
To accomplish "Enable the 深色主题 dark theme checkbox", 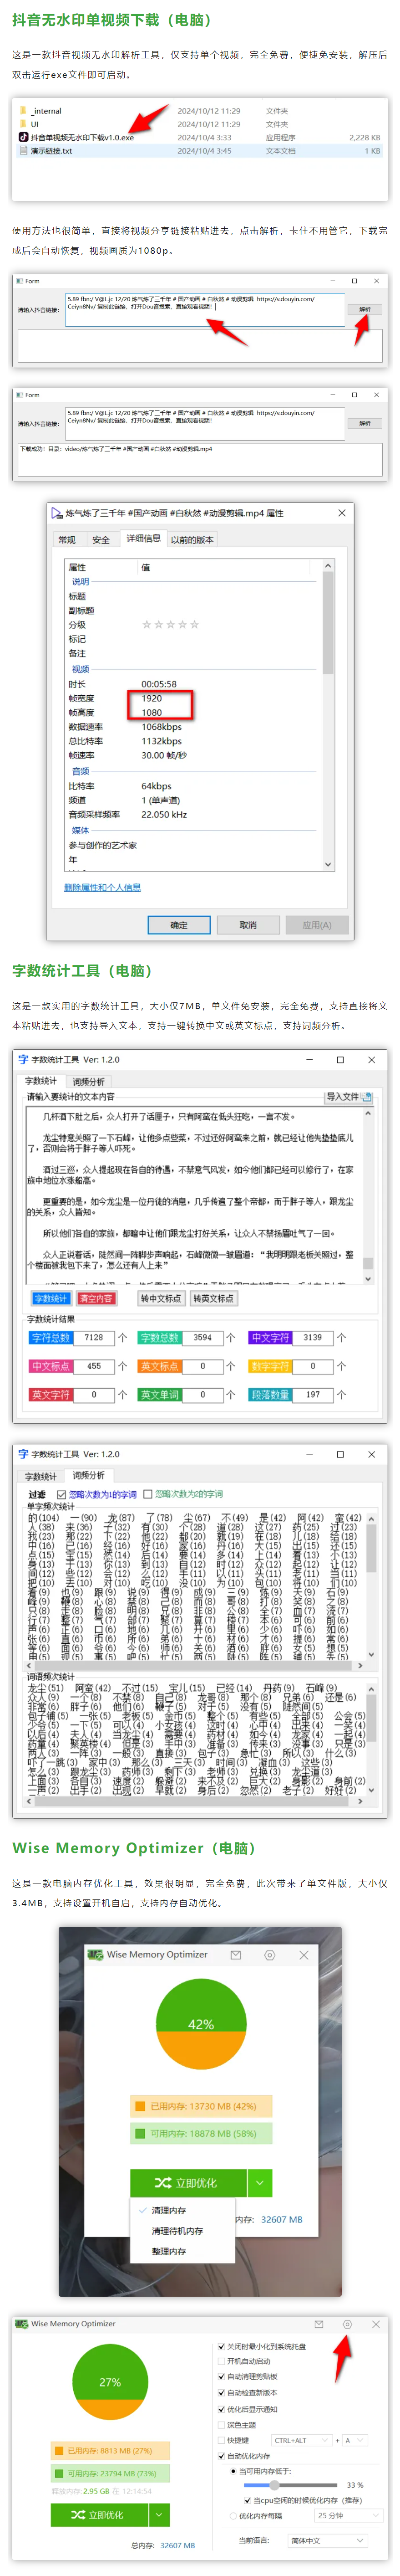I will click(x=221, y=2425).
